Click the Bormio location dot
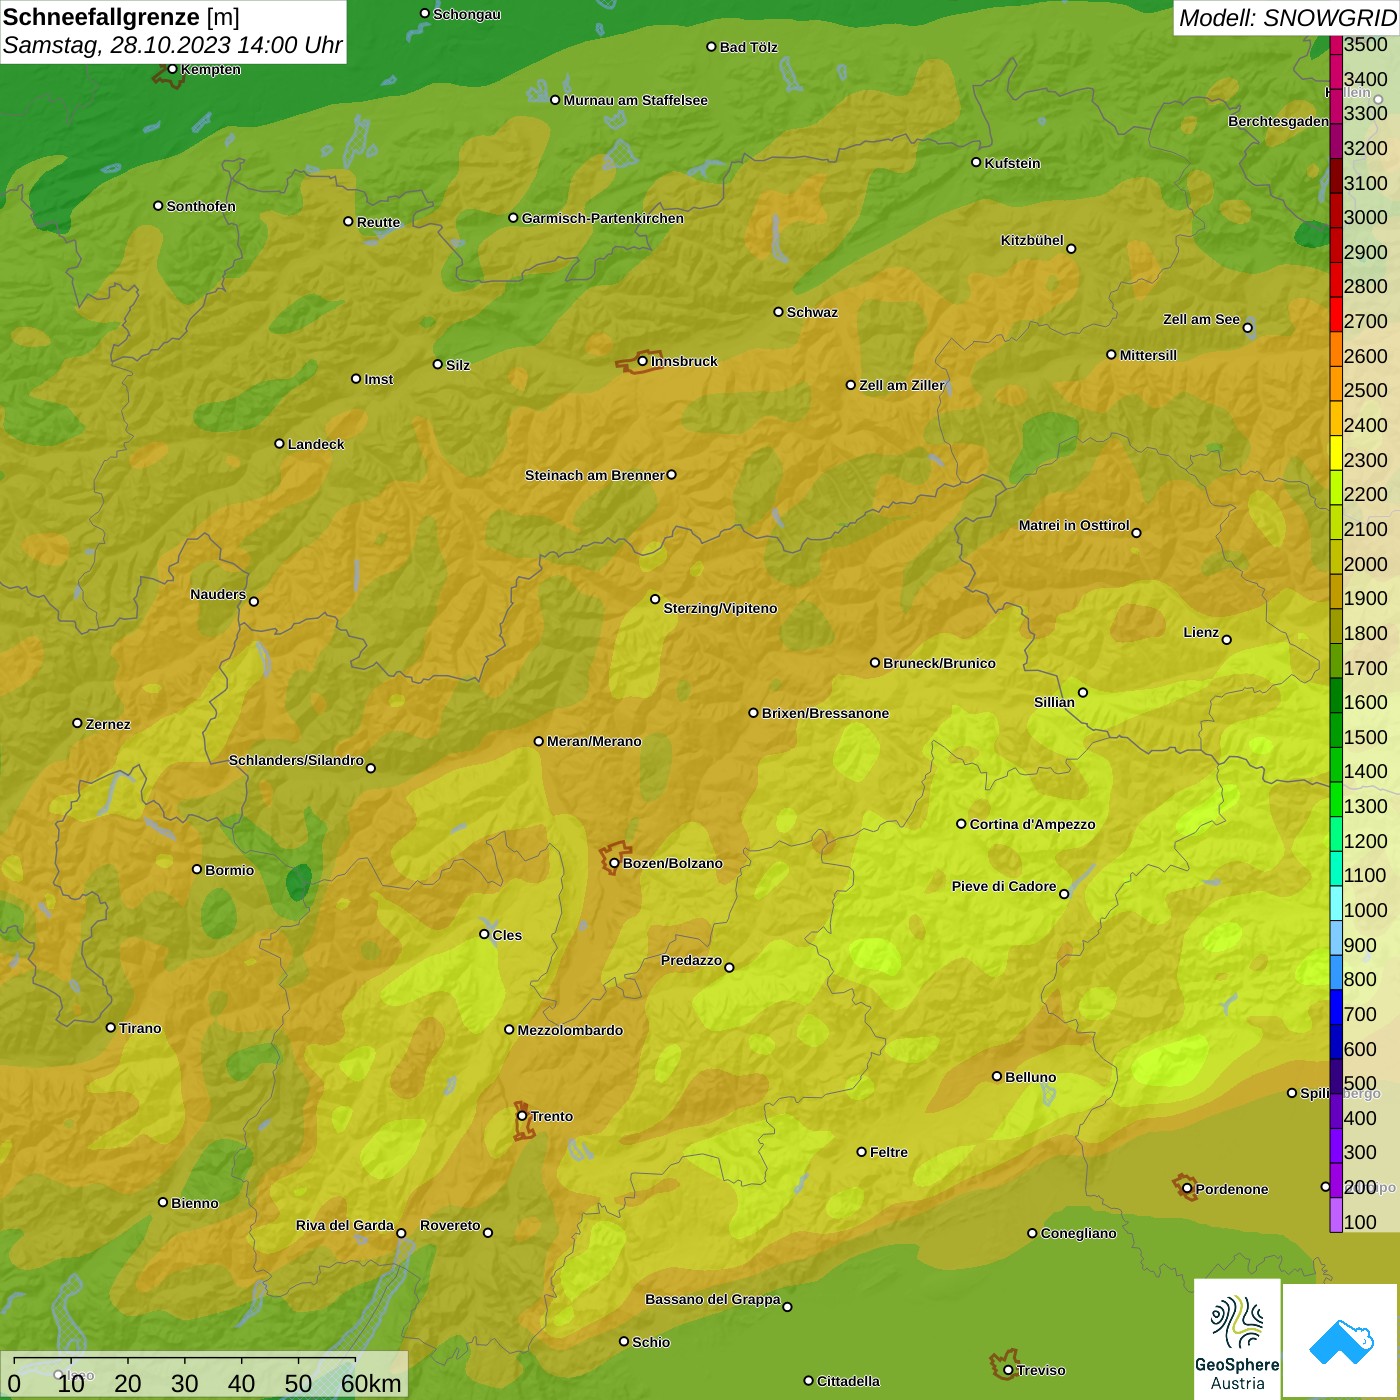 click(197, 869)
